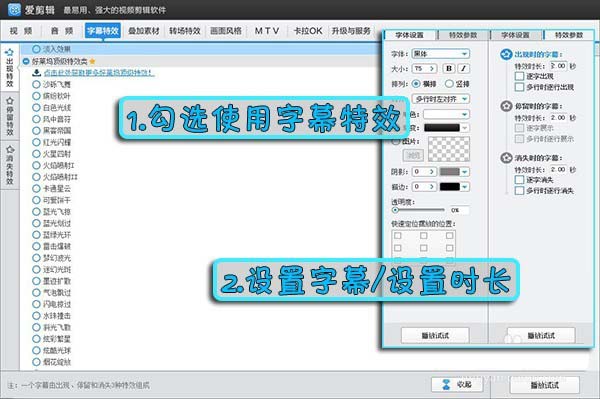Click the star icon beside 出现时的字幕
Viewport: 600px width, 399px height.
click(x=506, y=55)
